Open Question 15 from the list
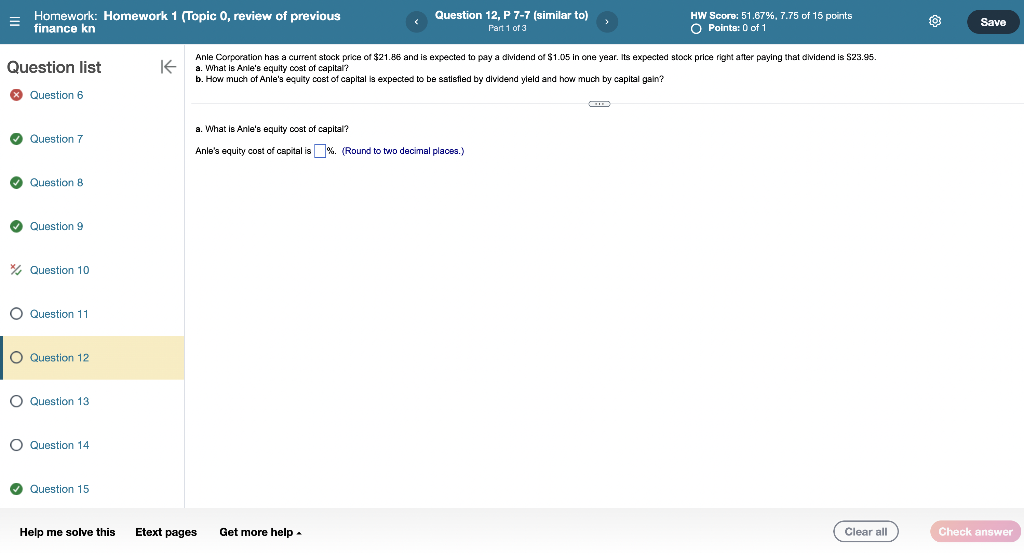Viewport: 1024px width, 555px height. tap(59, 488)
